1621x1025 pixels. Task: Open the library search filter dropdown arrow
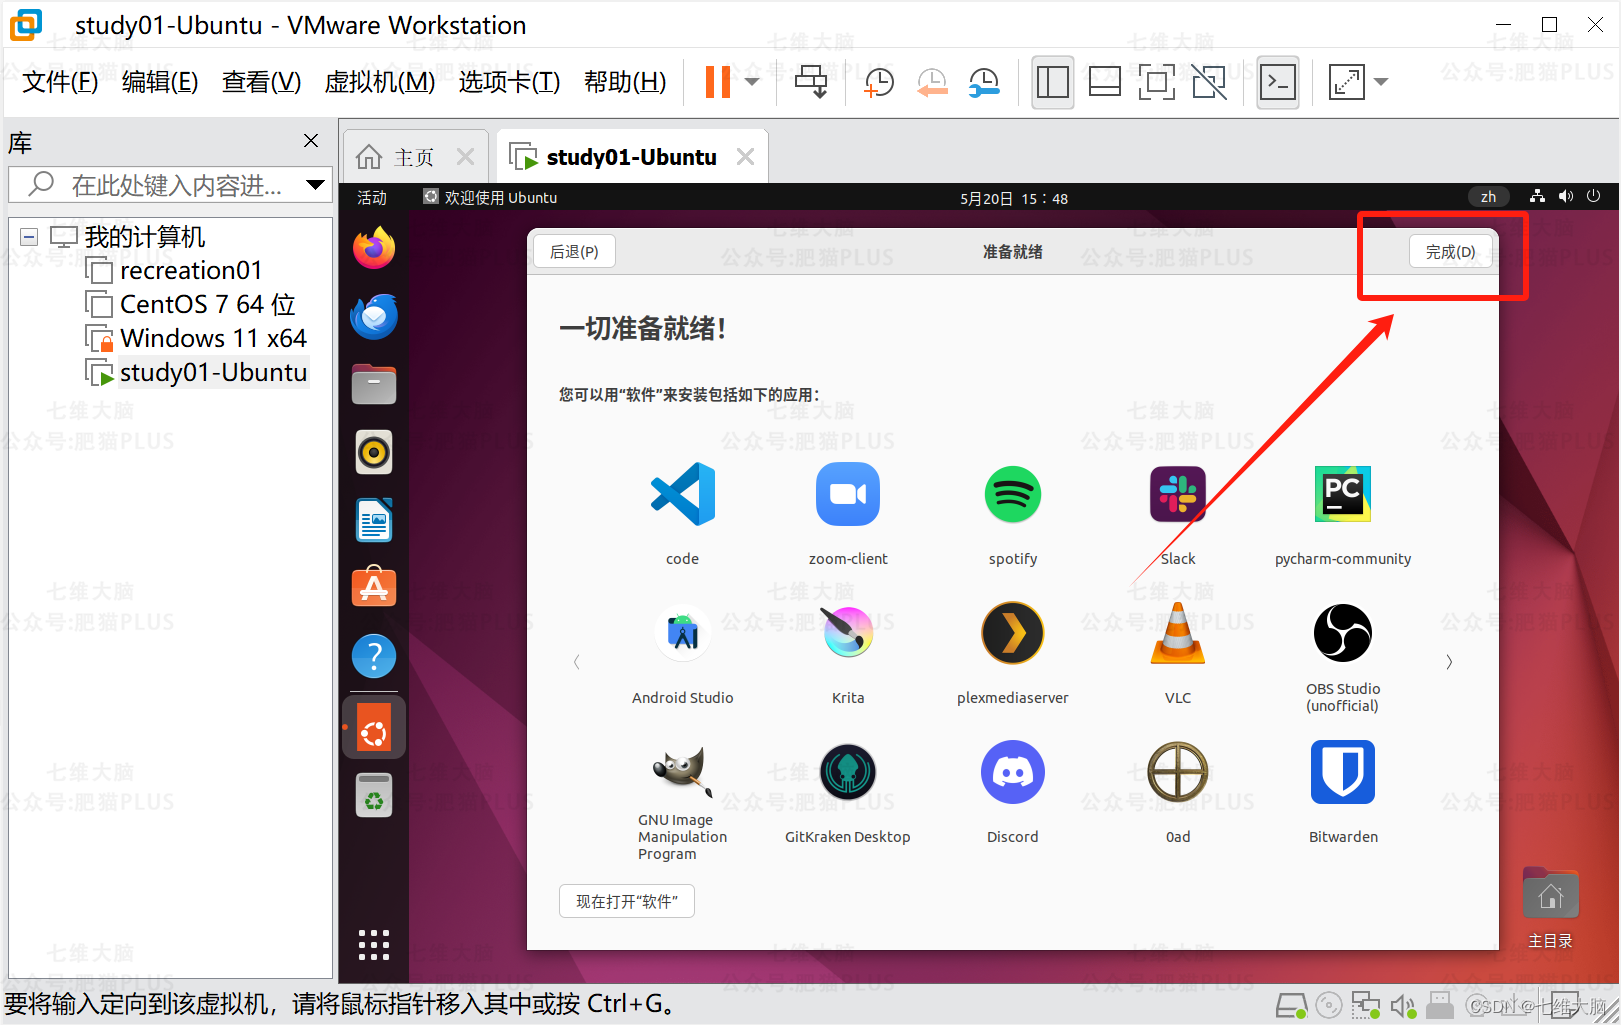tap(315, 185)
